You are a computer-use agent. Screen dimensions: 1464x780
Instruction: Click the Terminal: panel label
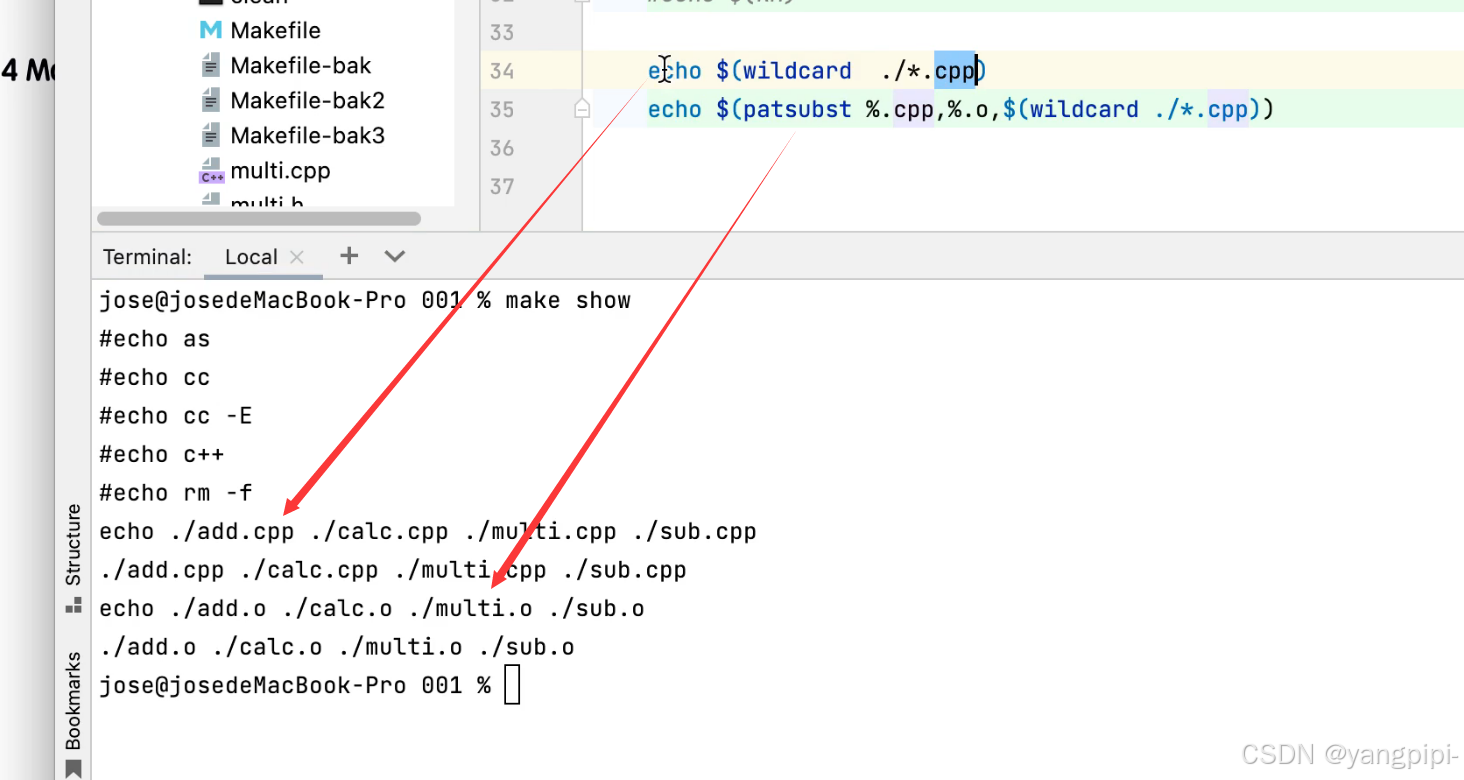click(147, 257)
